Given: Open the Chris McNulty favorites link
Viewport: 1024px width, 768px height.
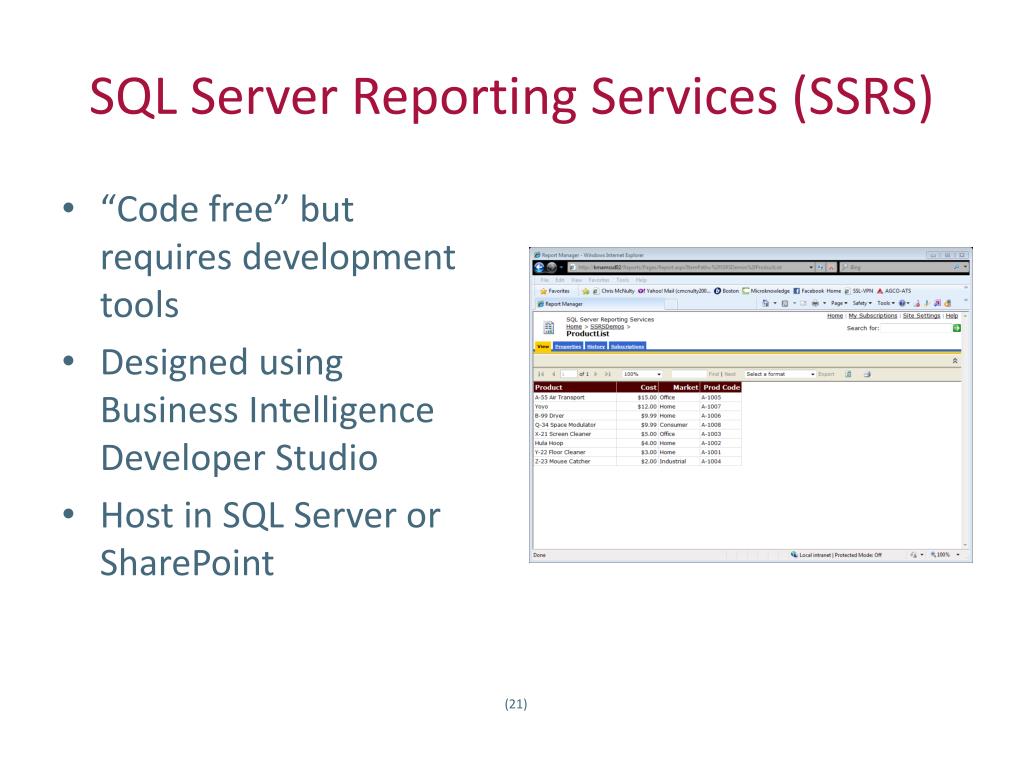Looking at the screenshot, I should click(615, 291).
